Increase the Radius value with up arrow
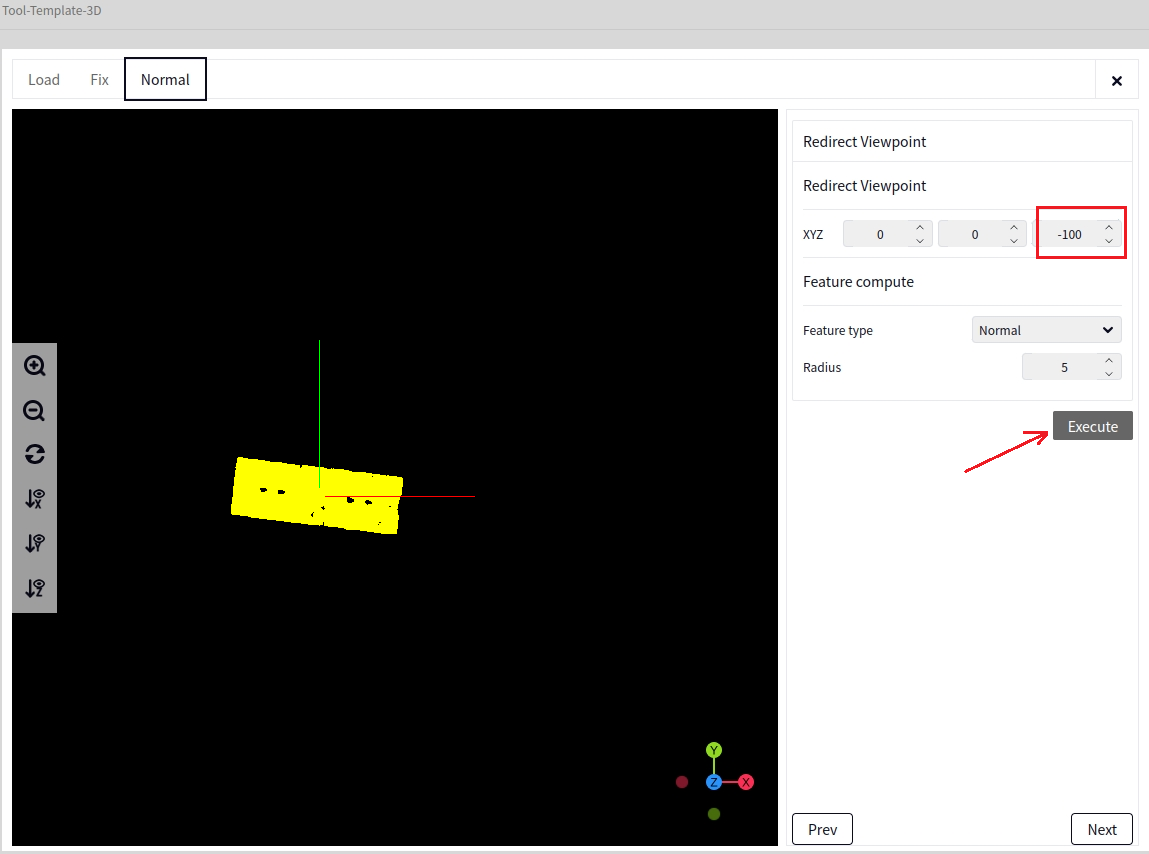This screenshot has height=854, width=1149. tap(1109, 360)
